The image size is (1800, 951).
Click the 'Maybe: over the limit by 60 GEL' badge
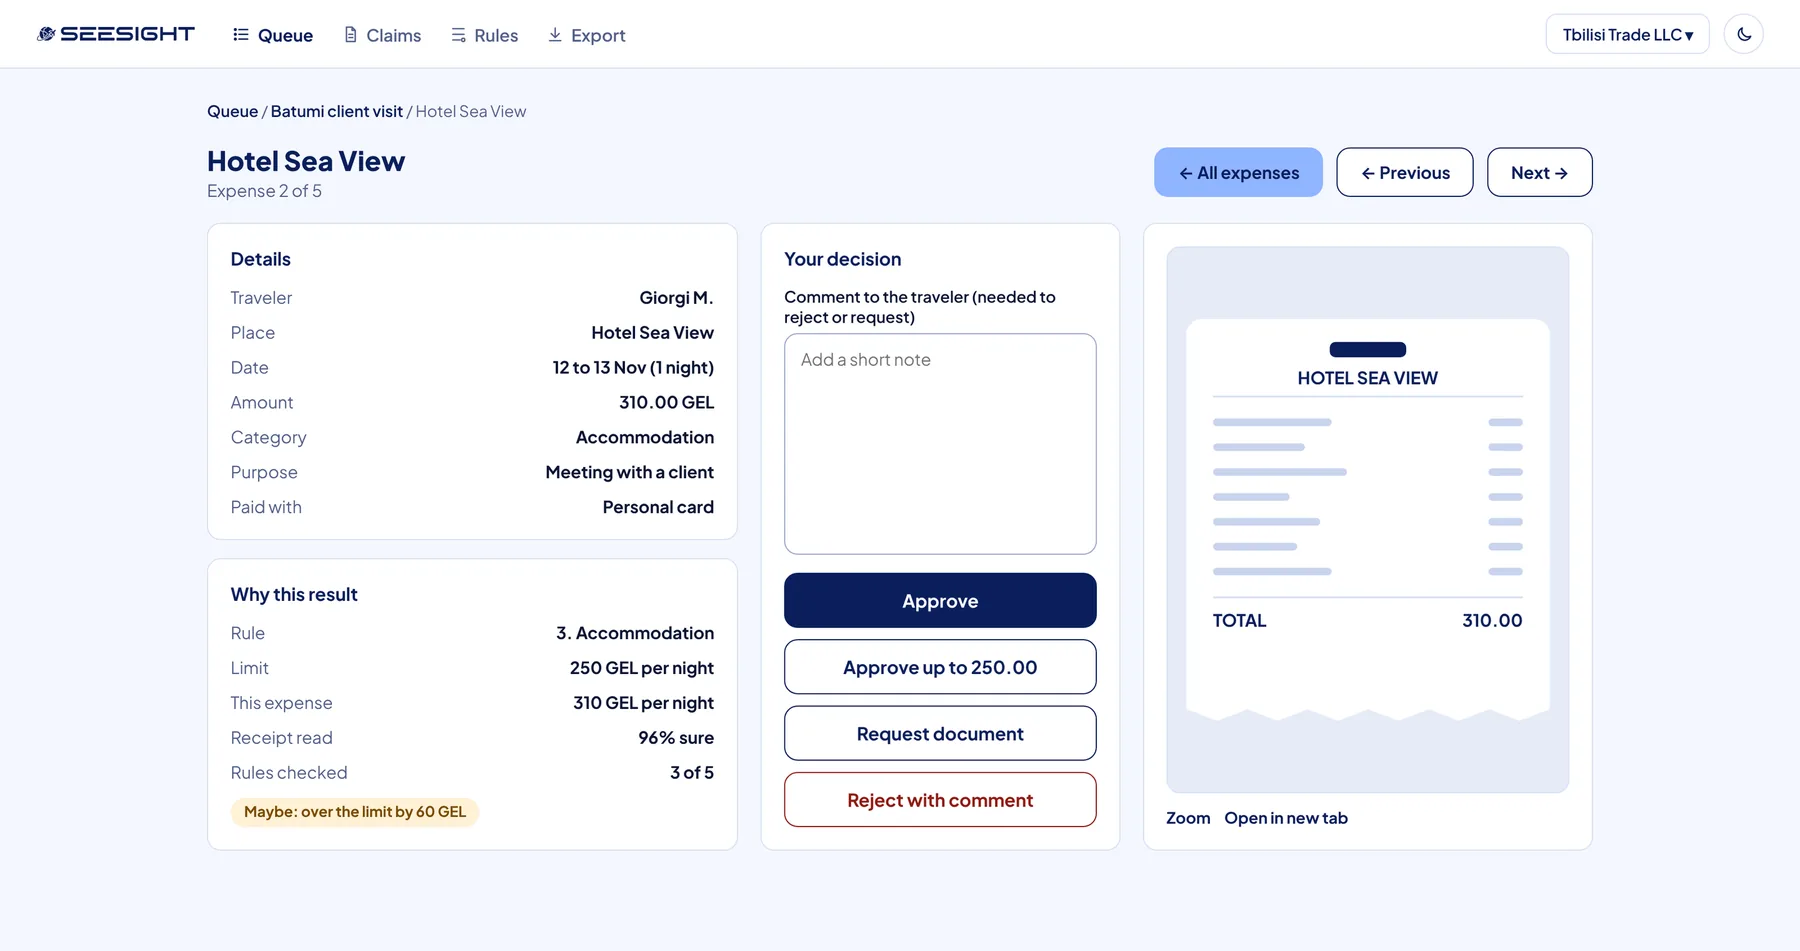[355, 812]
